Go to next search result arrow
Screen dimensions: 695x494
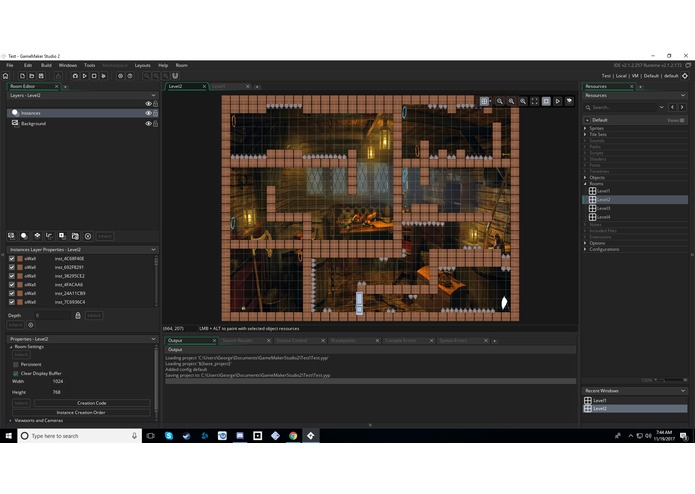[x=682, y=107]
